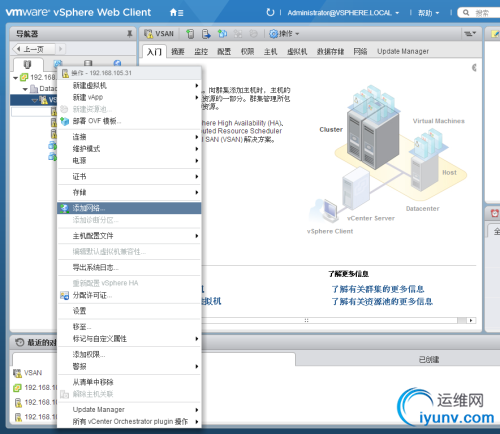Select 部署 OVF 模板 in context menu

click(x=129, y=121)
